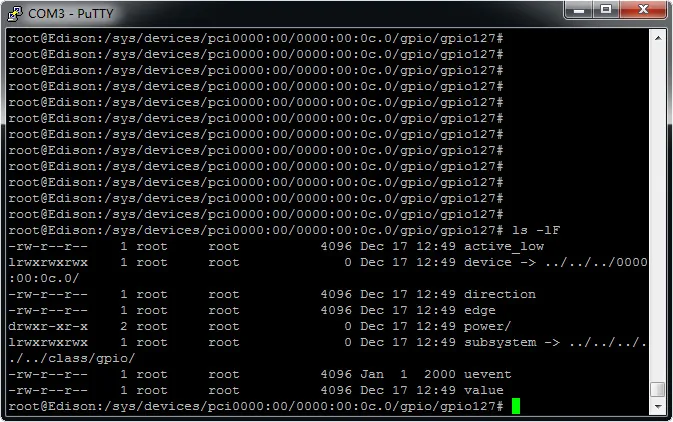
Task: Click the scrollbar up arrow
Action: pos(657,37)
